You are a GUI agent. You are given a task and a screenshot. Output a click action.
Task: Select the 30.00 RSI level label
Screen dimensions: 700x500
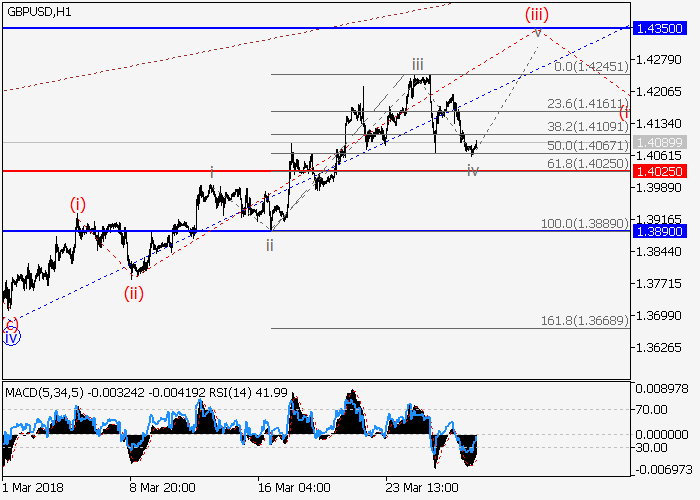pyautogui.click(x=652, y=447)
